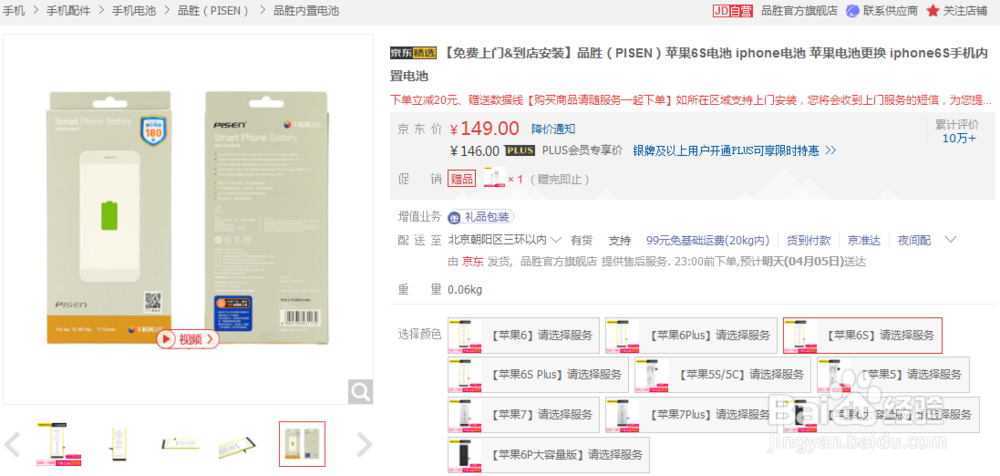Click the 赠品 promotion tag
The height and width of the screenshot is (476, 1000).
pos(462,179)
